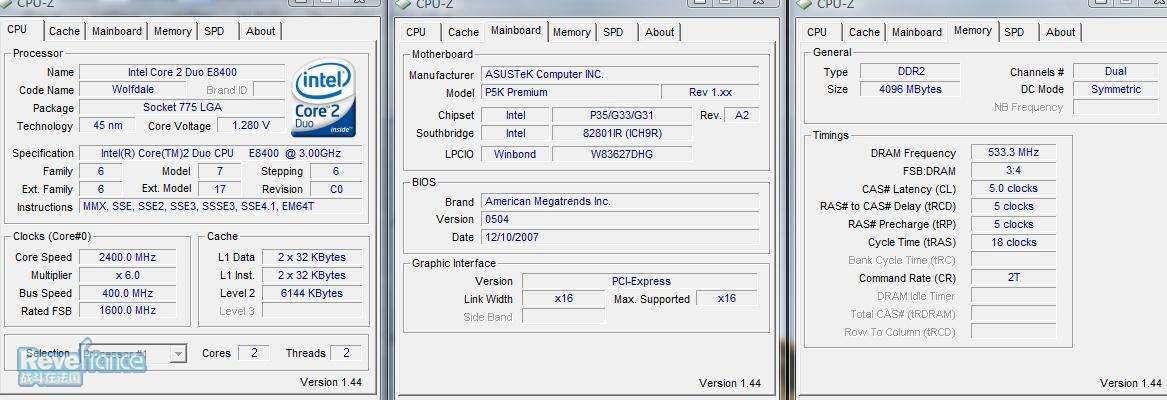
Task: Switch to Memory tab in the middle Mainboard window
Action: (572, 32)
